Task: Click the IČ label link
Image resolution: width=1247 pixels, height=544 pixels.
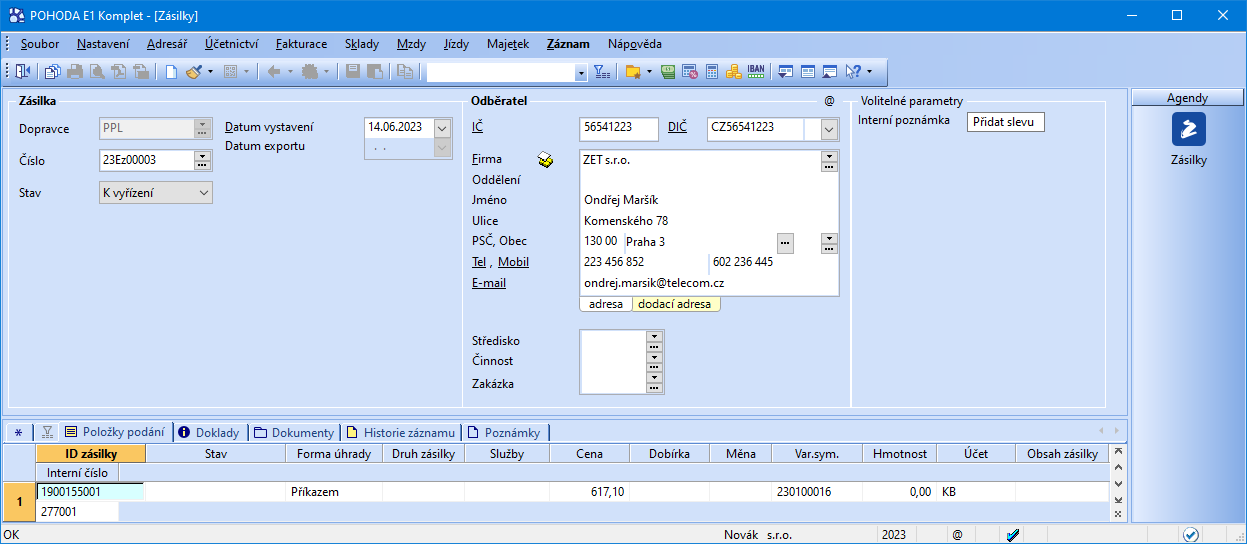Action: [477, 127]
